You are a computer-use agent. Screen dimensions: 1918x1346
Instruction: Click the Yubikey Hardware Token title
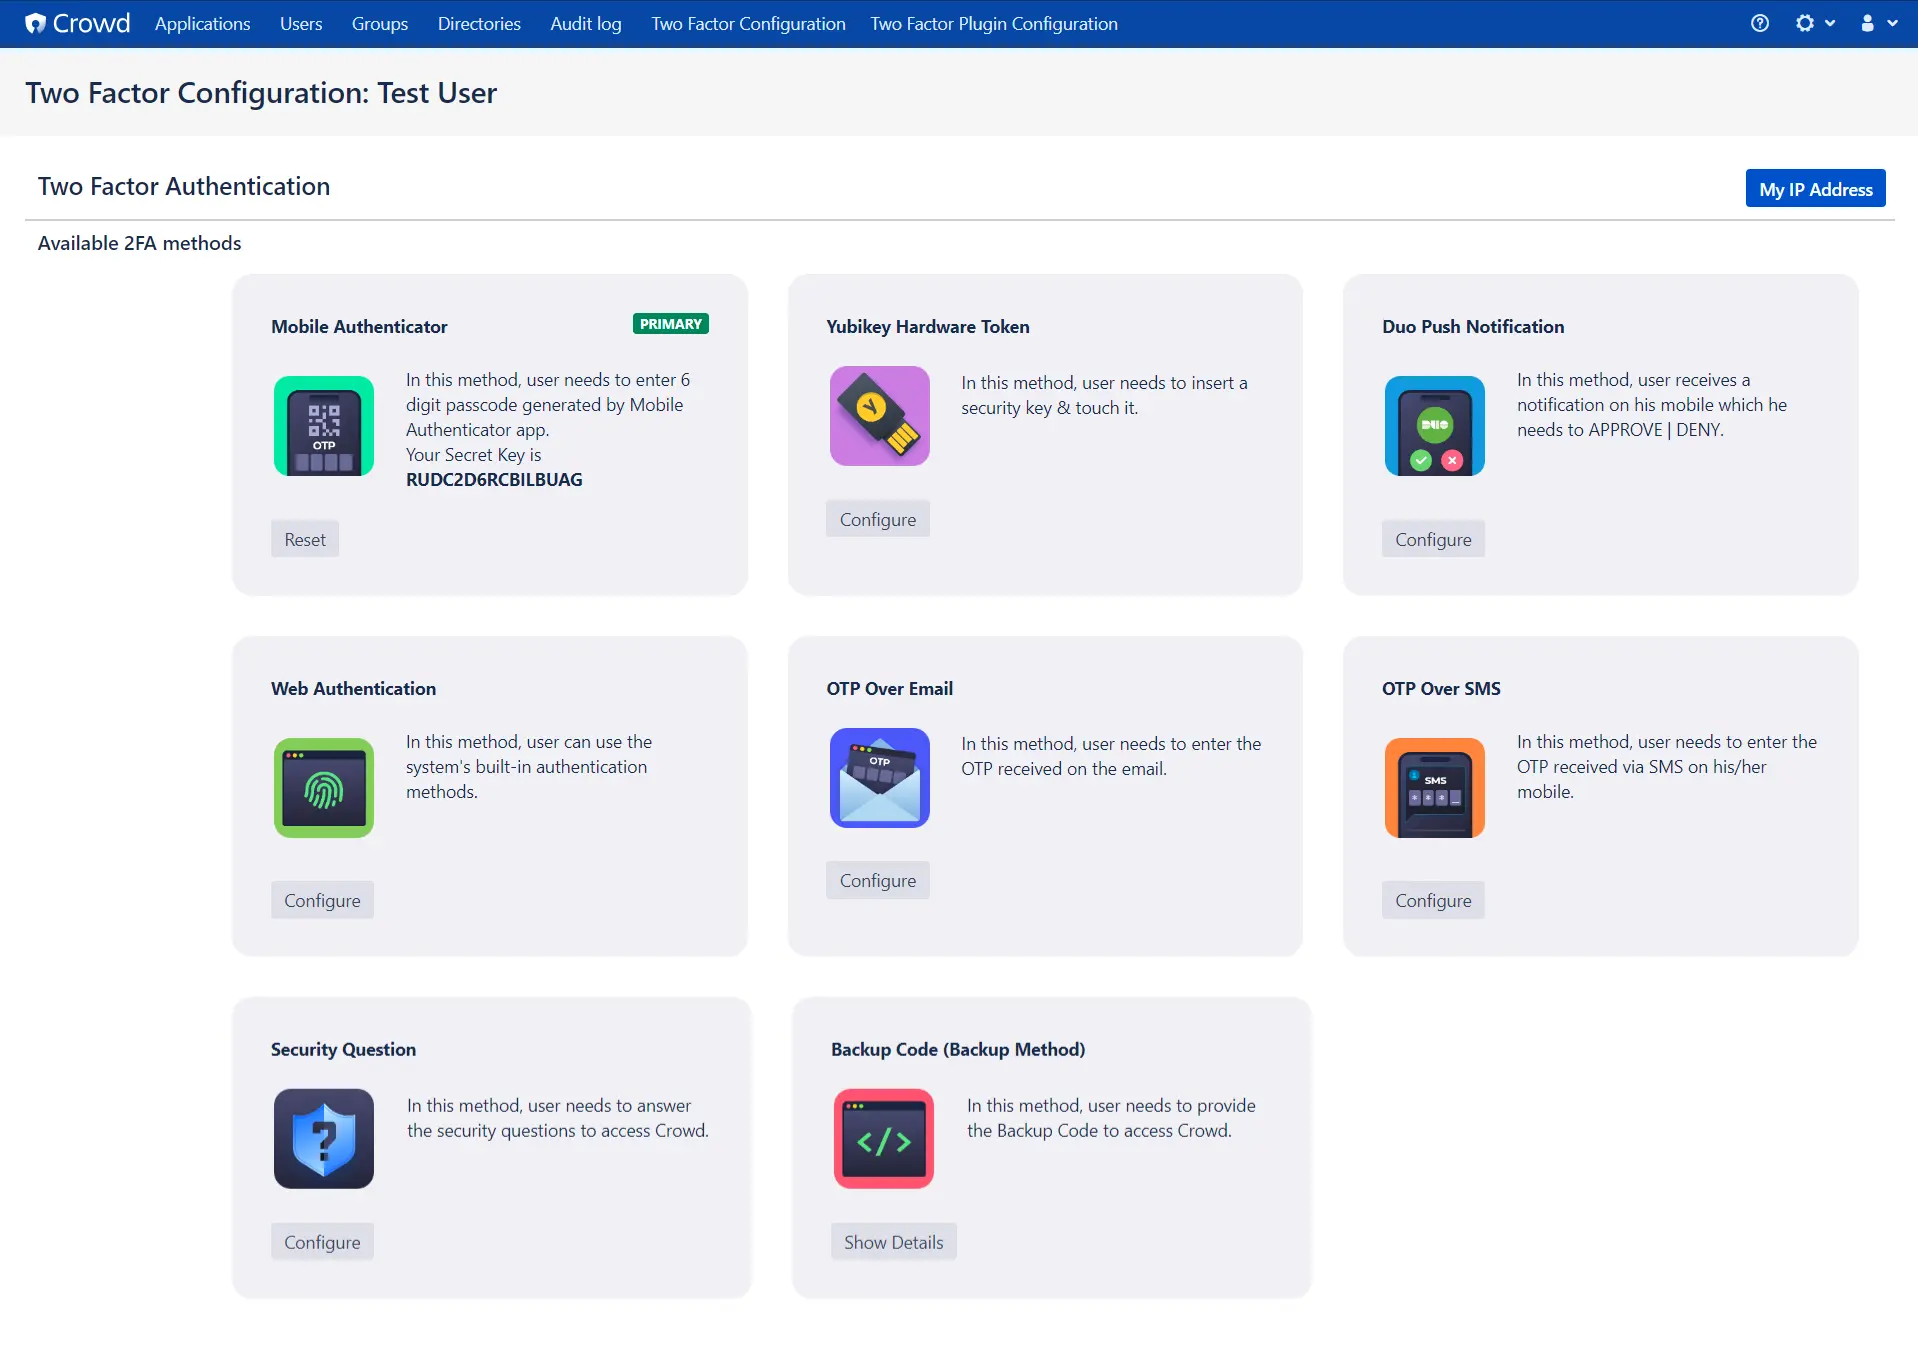click(928, 327)
